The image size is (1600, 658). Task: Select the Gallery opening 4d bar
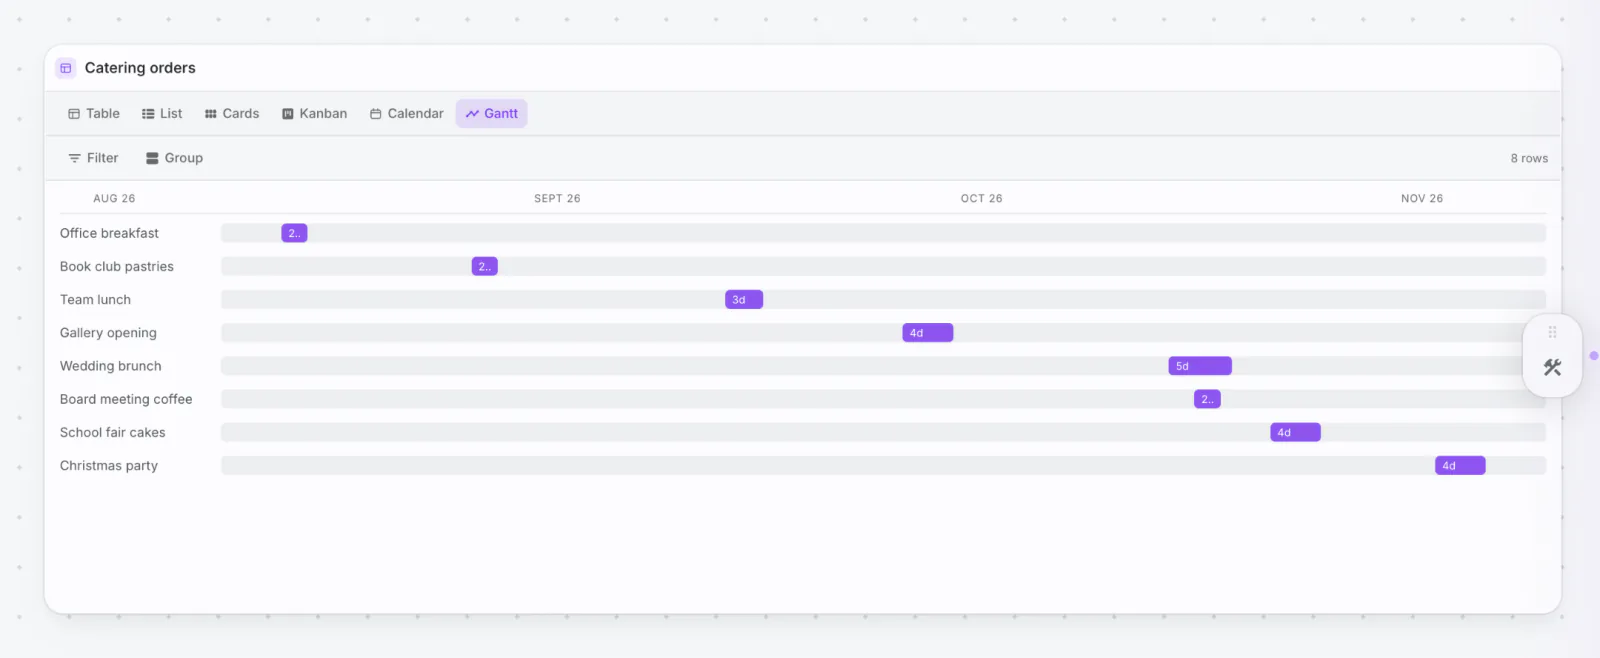point(928,333)
